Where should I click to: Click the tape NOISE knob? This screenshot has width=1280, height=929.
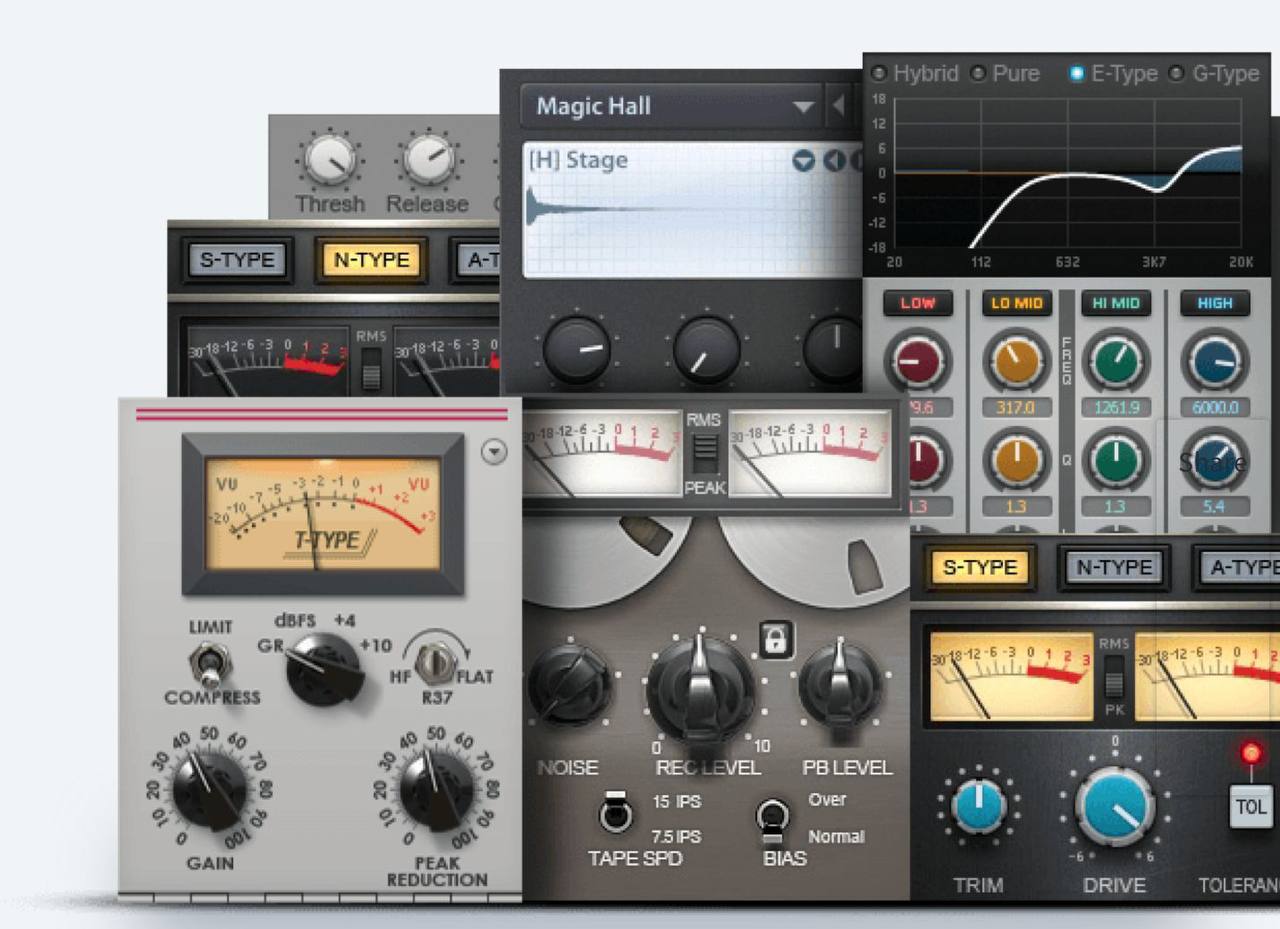[x=571, y=685]
